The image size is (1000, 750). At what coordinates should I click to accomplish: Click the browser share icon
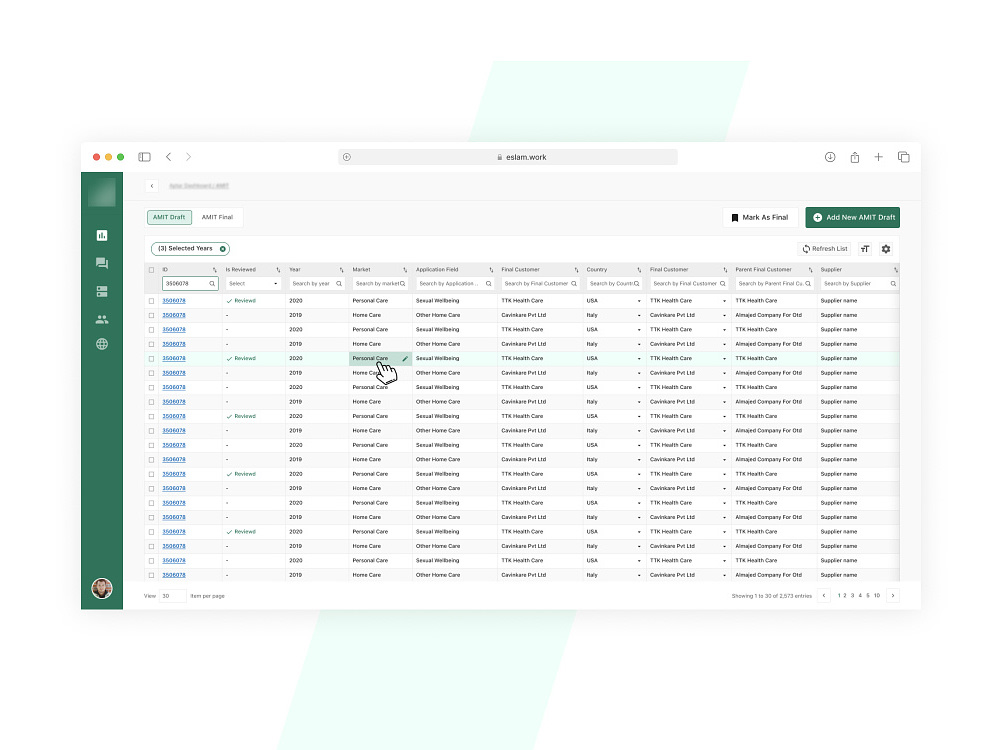(855, 157)
